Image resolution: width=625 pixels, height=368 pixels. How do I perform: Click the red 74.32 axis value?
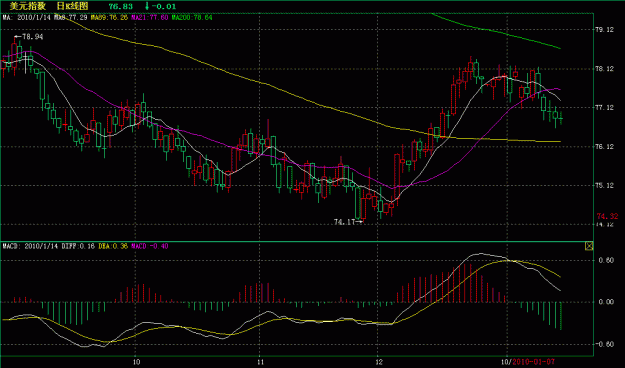pyautogui.click(x=607, y=216)
